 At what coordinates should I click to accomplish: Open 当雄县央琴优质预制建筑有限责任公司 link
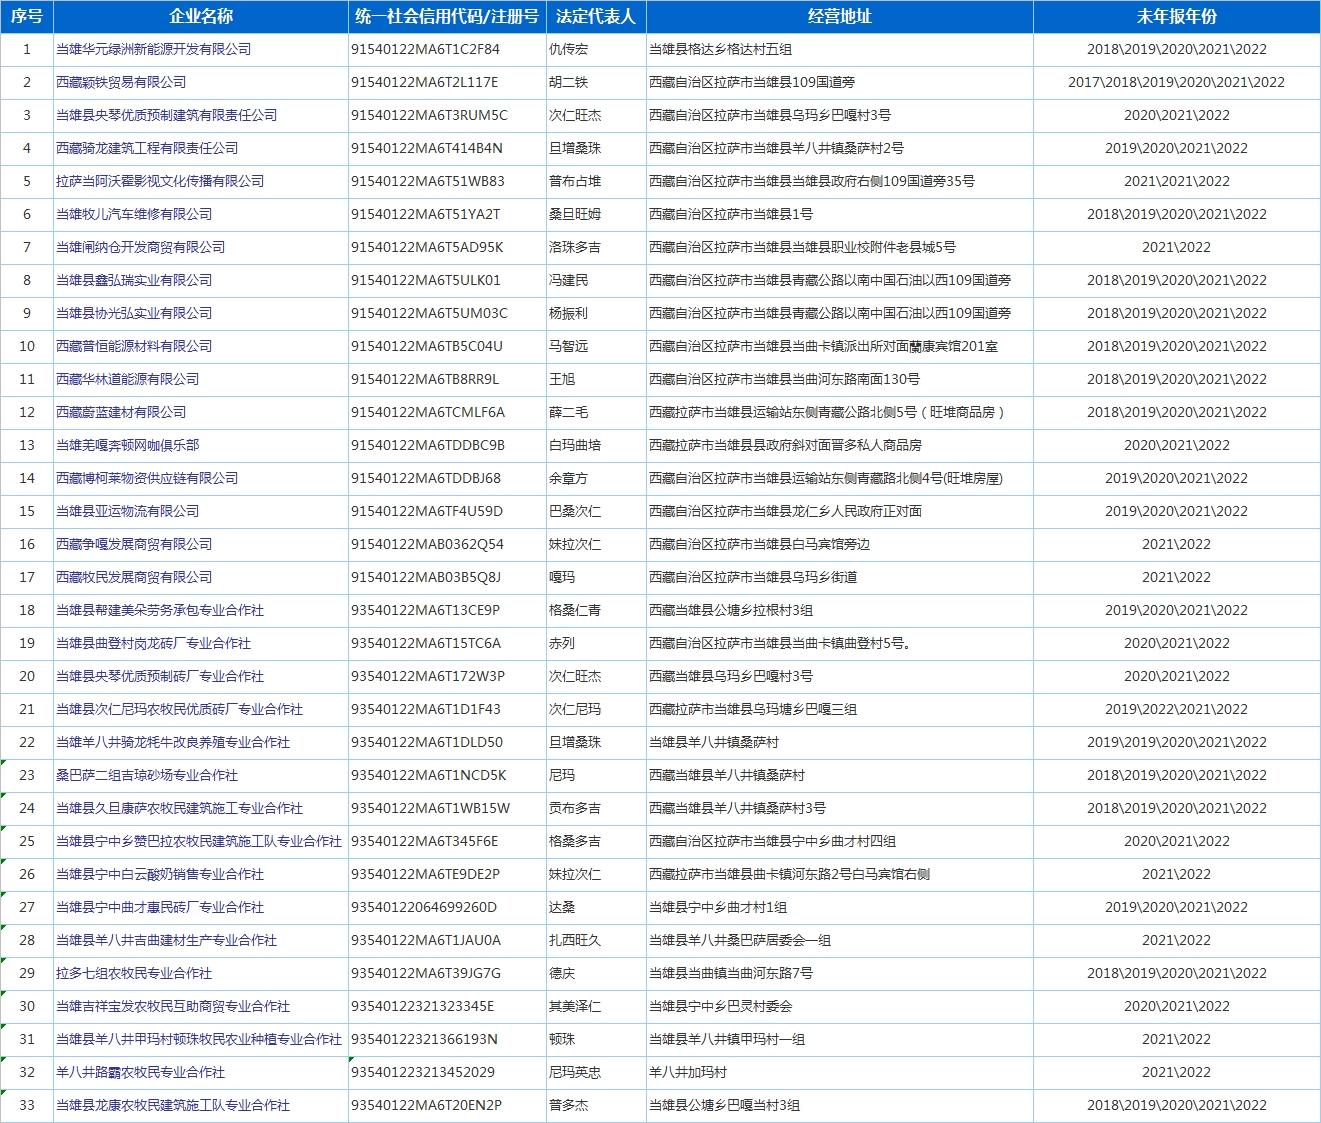167,115
